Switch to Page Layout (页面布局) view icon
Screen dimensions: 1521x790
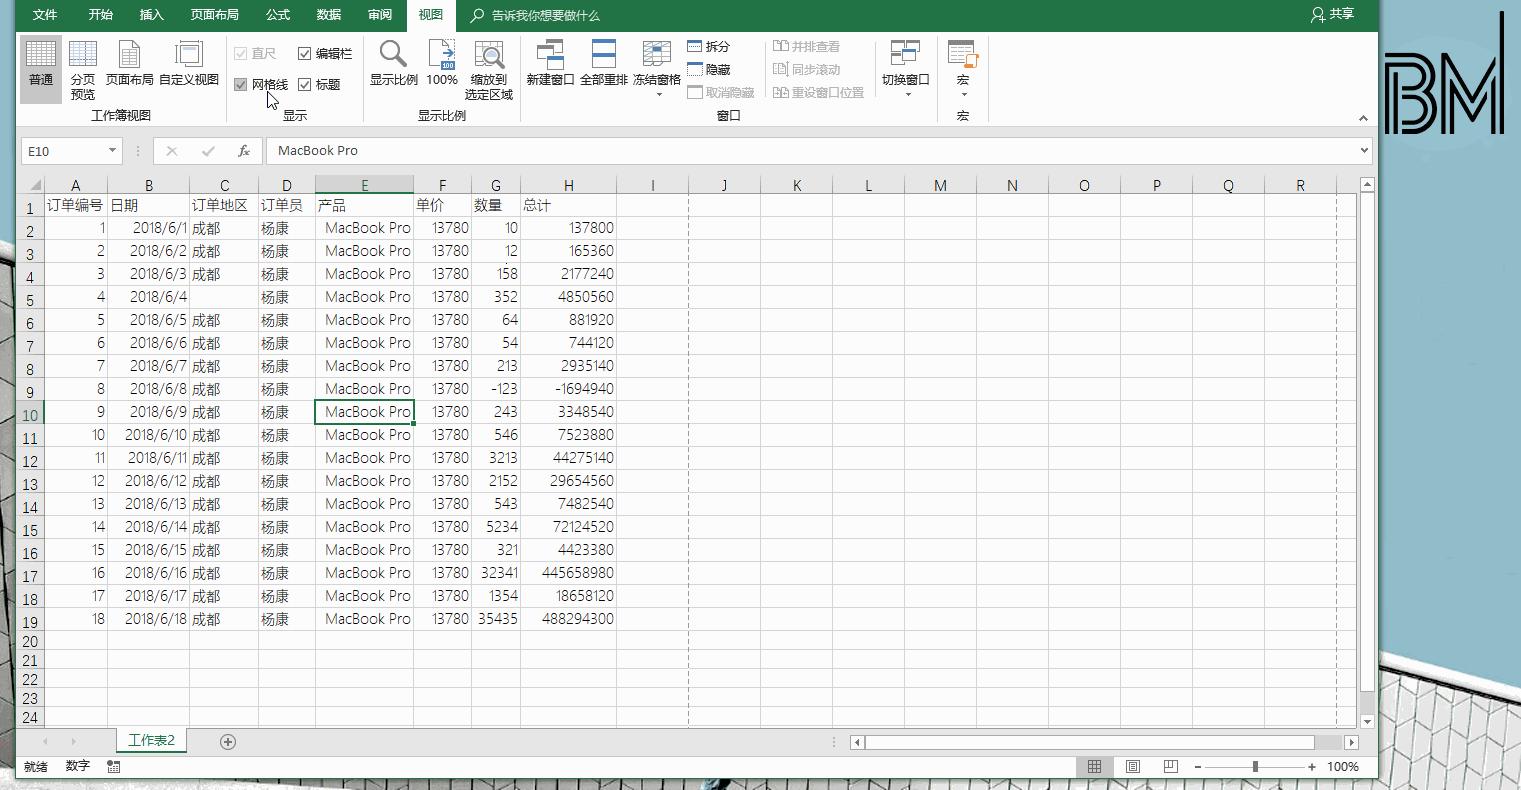129,65
